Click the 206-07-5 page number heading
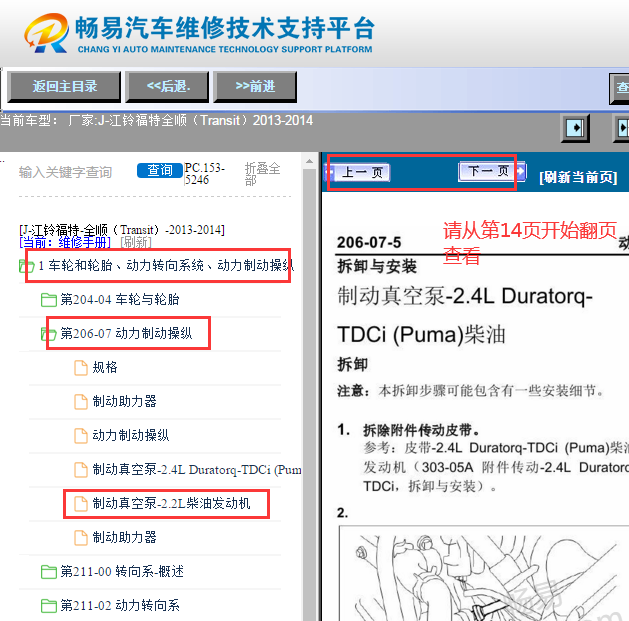The height and width of the screenshot is (621, 629). pos(369,242)
